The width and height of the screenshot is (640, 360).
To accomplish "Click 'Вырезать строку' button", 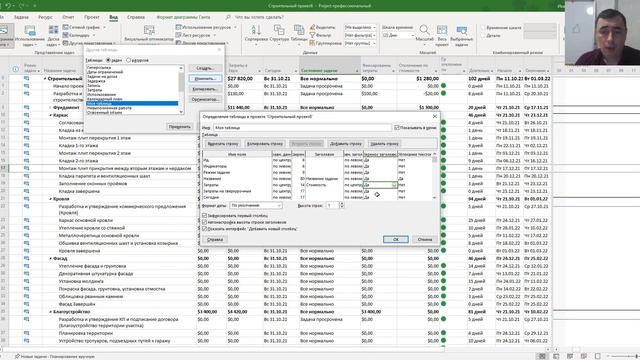I will tap(223, 144).
